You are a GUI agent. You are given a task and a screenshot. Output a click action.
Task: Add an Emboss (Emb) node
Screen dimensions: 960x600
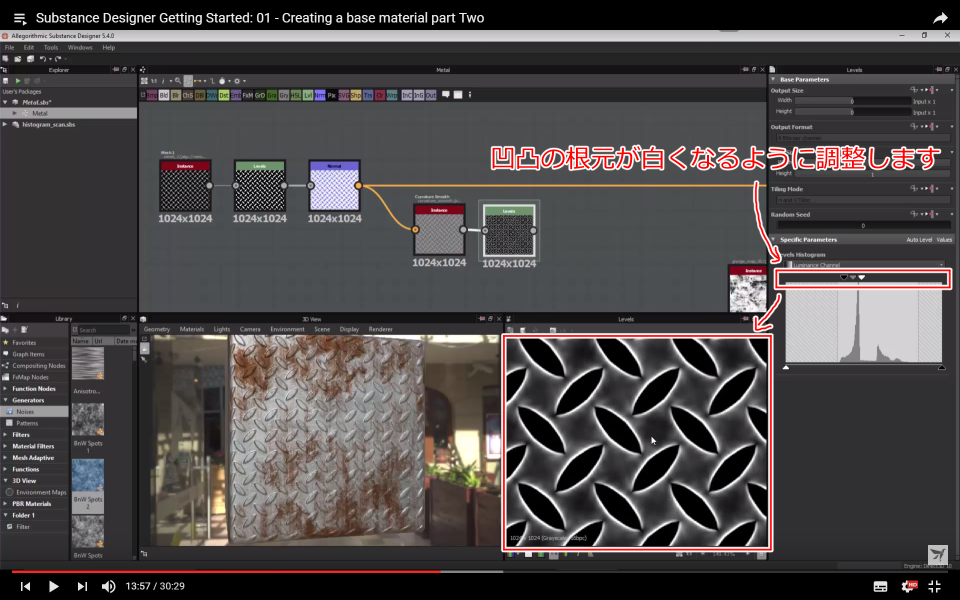point(236,95)
